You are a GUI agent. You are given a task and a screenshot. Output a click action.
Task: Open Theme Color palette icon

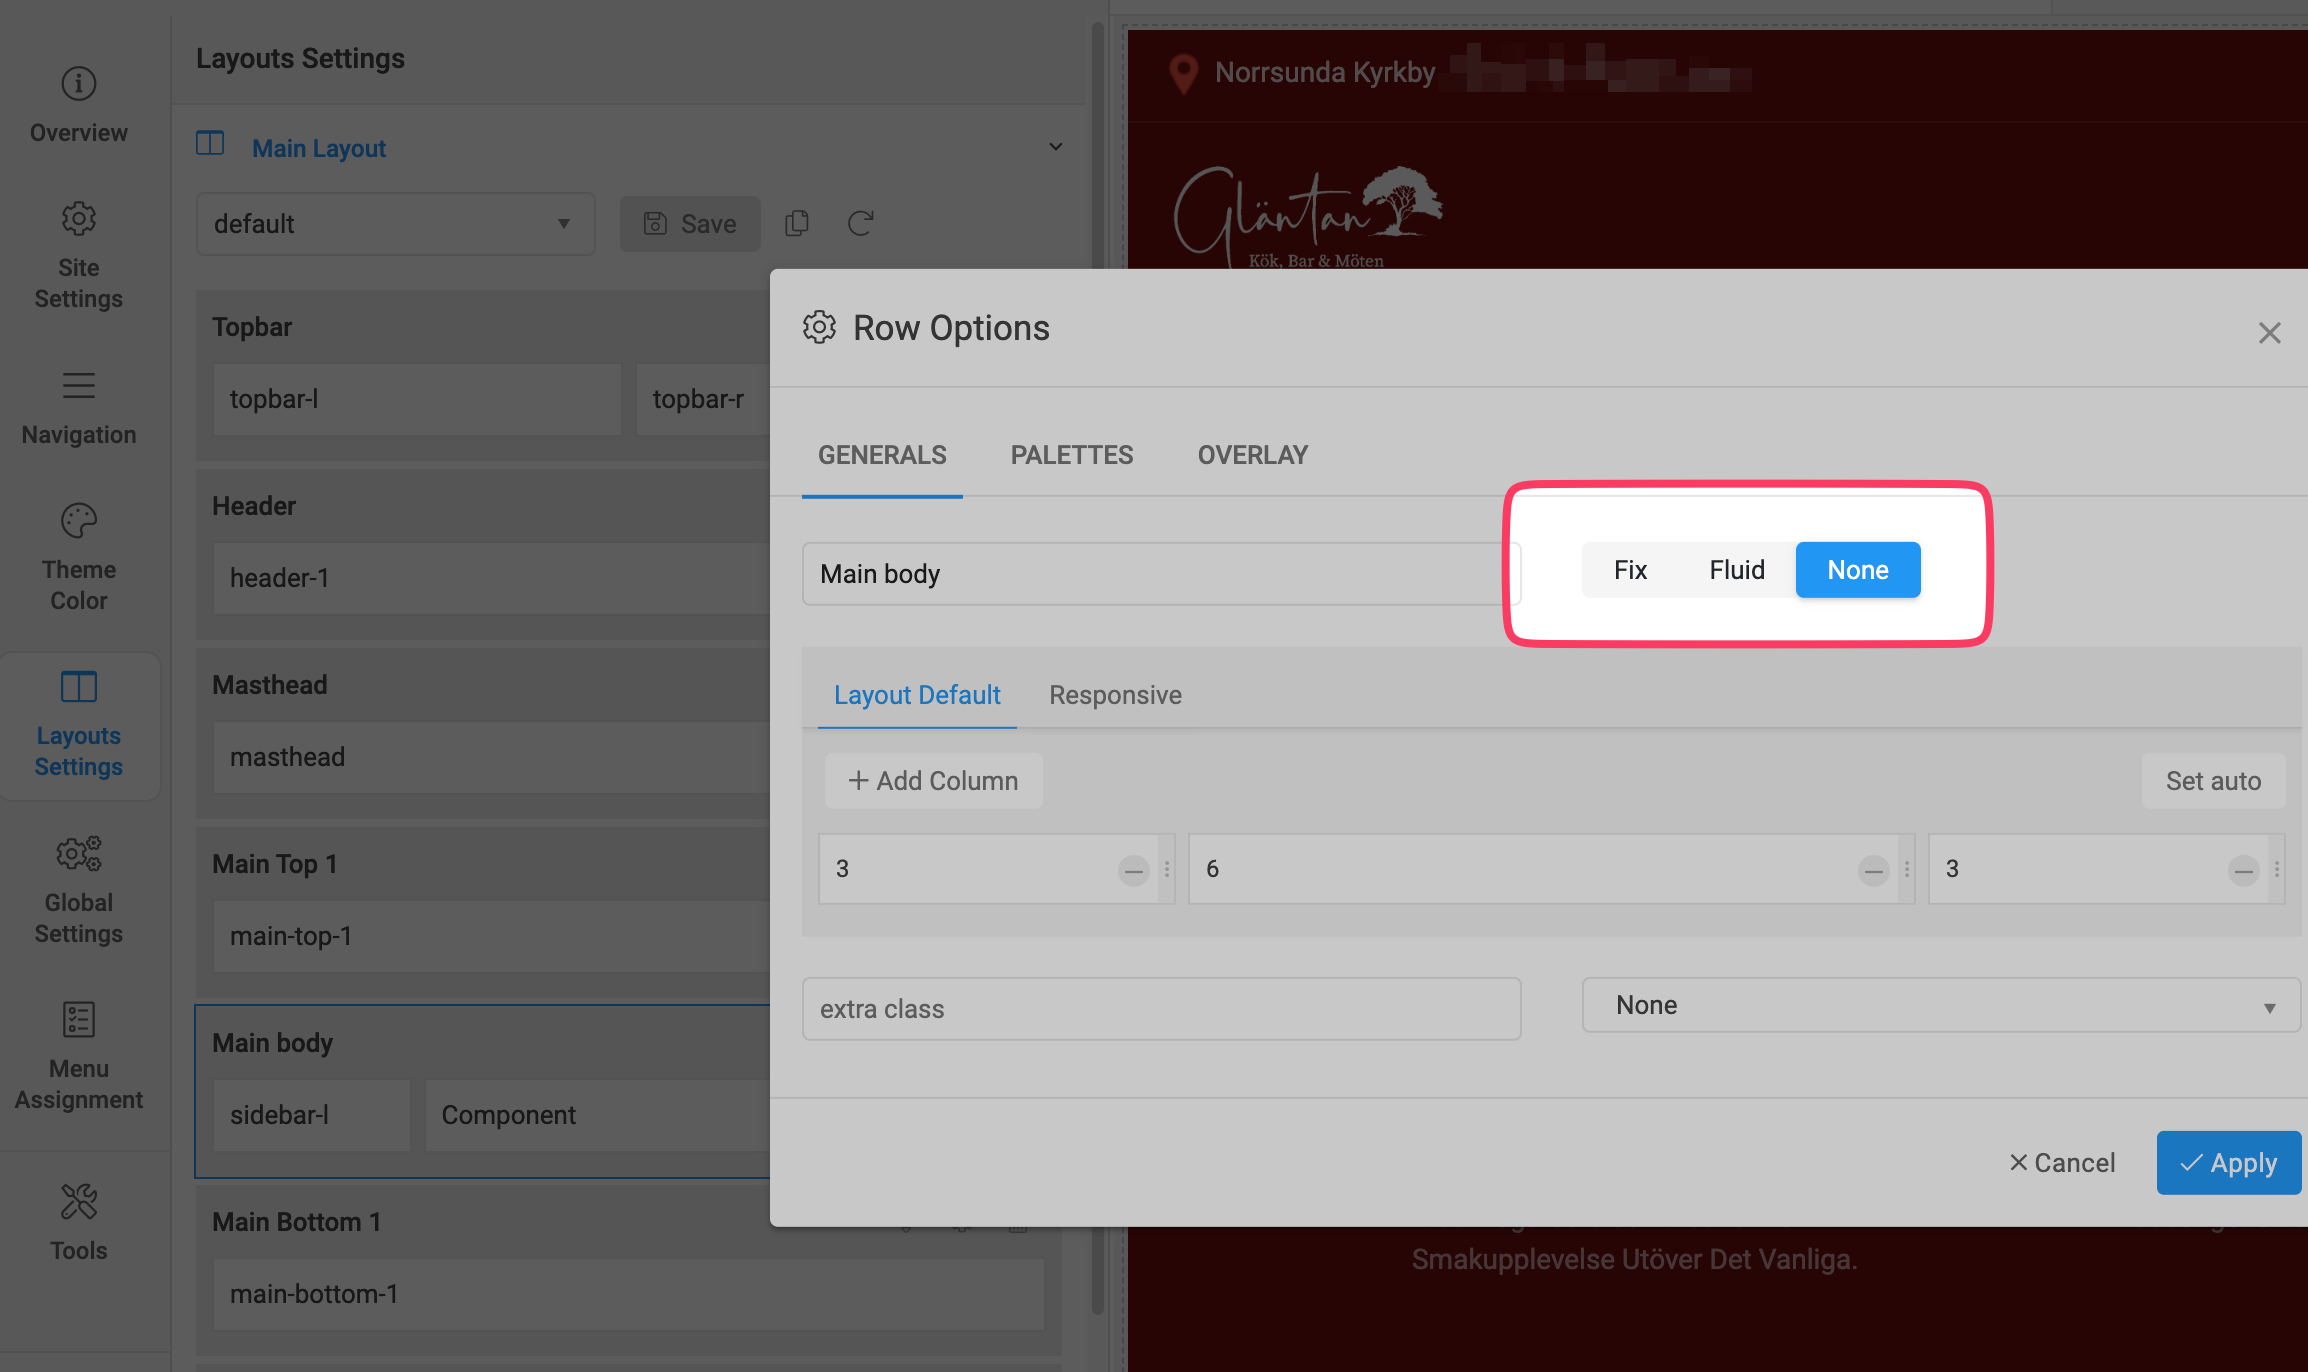click(79, 521)
